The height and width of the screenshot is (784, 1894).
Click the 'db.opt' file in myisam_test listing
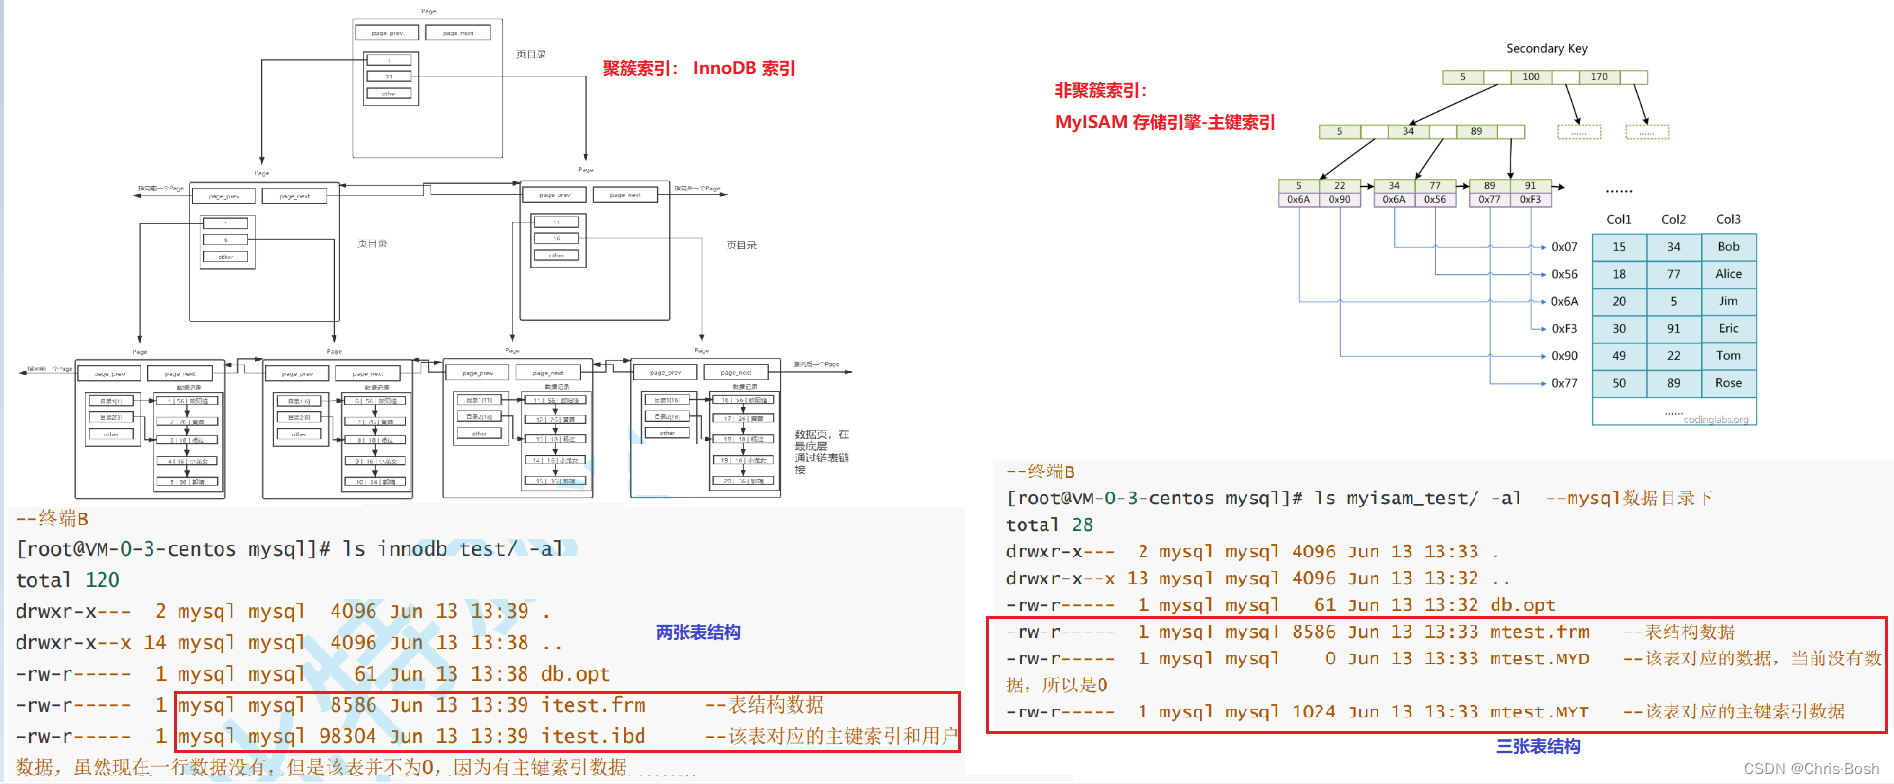click(1523, 605)
